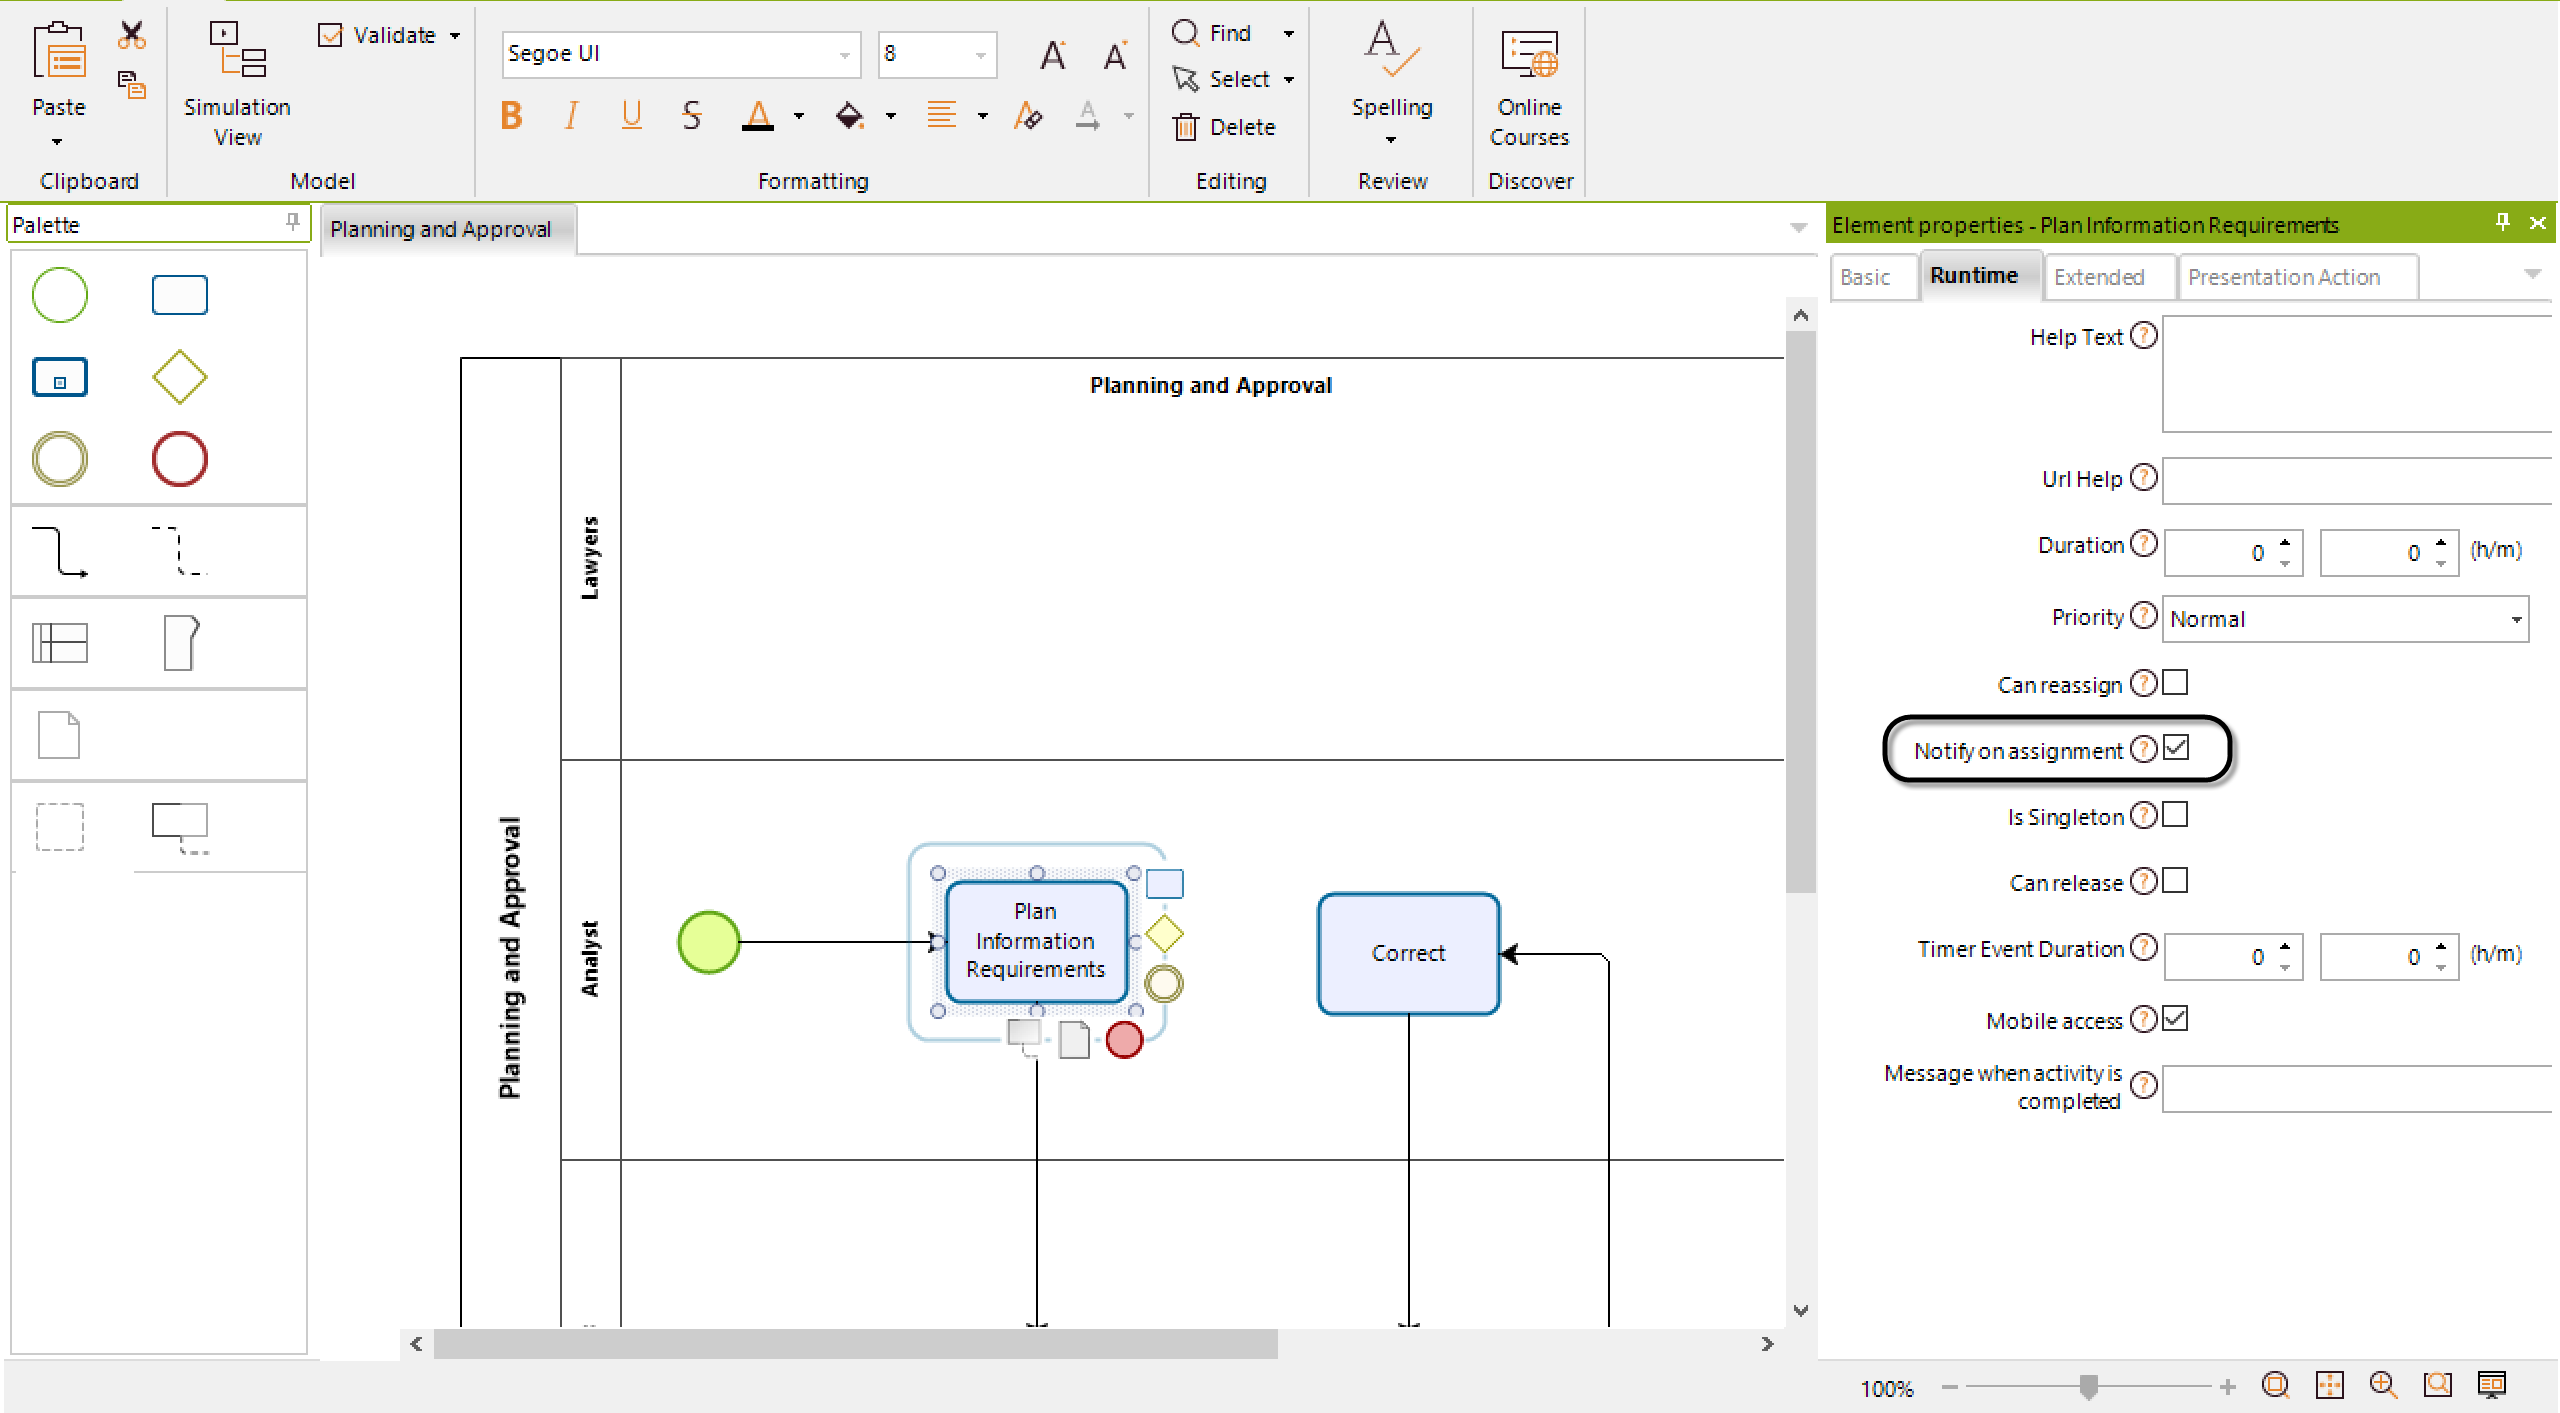The image size is (2560, 1413).
Task: Click the Find button
Action: (1211, 33)
